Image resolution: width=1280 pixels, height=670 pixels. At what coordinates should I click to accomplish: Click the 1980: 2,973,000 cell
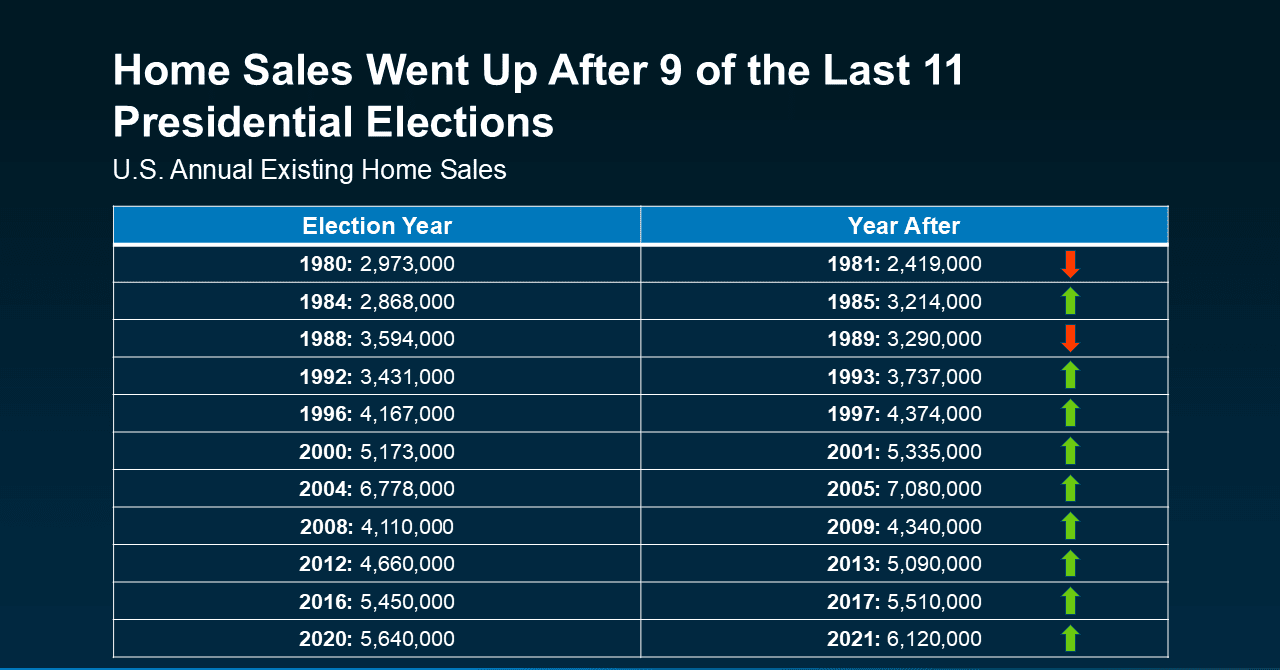click(377, 264)
